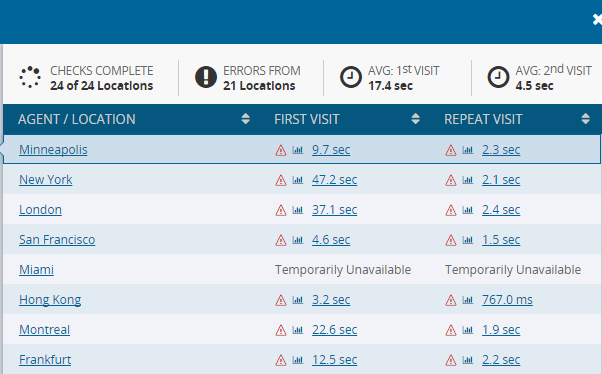
Task: Open Montreal repeat visit chart icon
Action: coord(468,329)
